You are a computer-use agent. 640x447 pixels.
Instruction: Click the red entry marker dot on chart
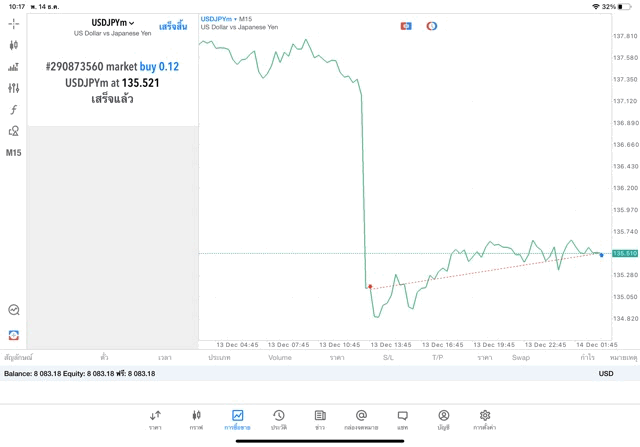click(x=370, y=287)
